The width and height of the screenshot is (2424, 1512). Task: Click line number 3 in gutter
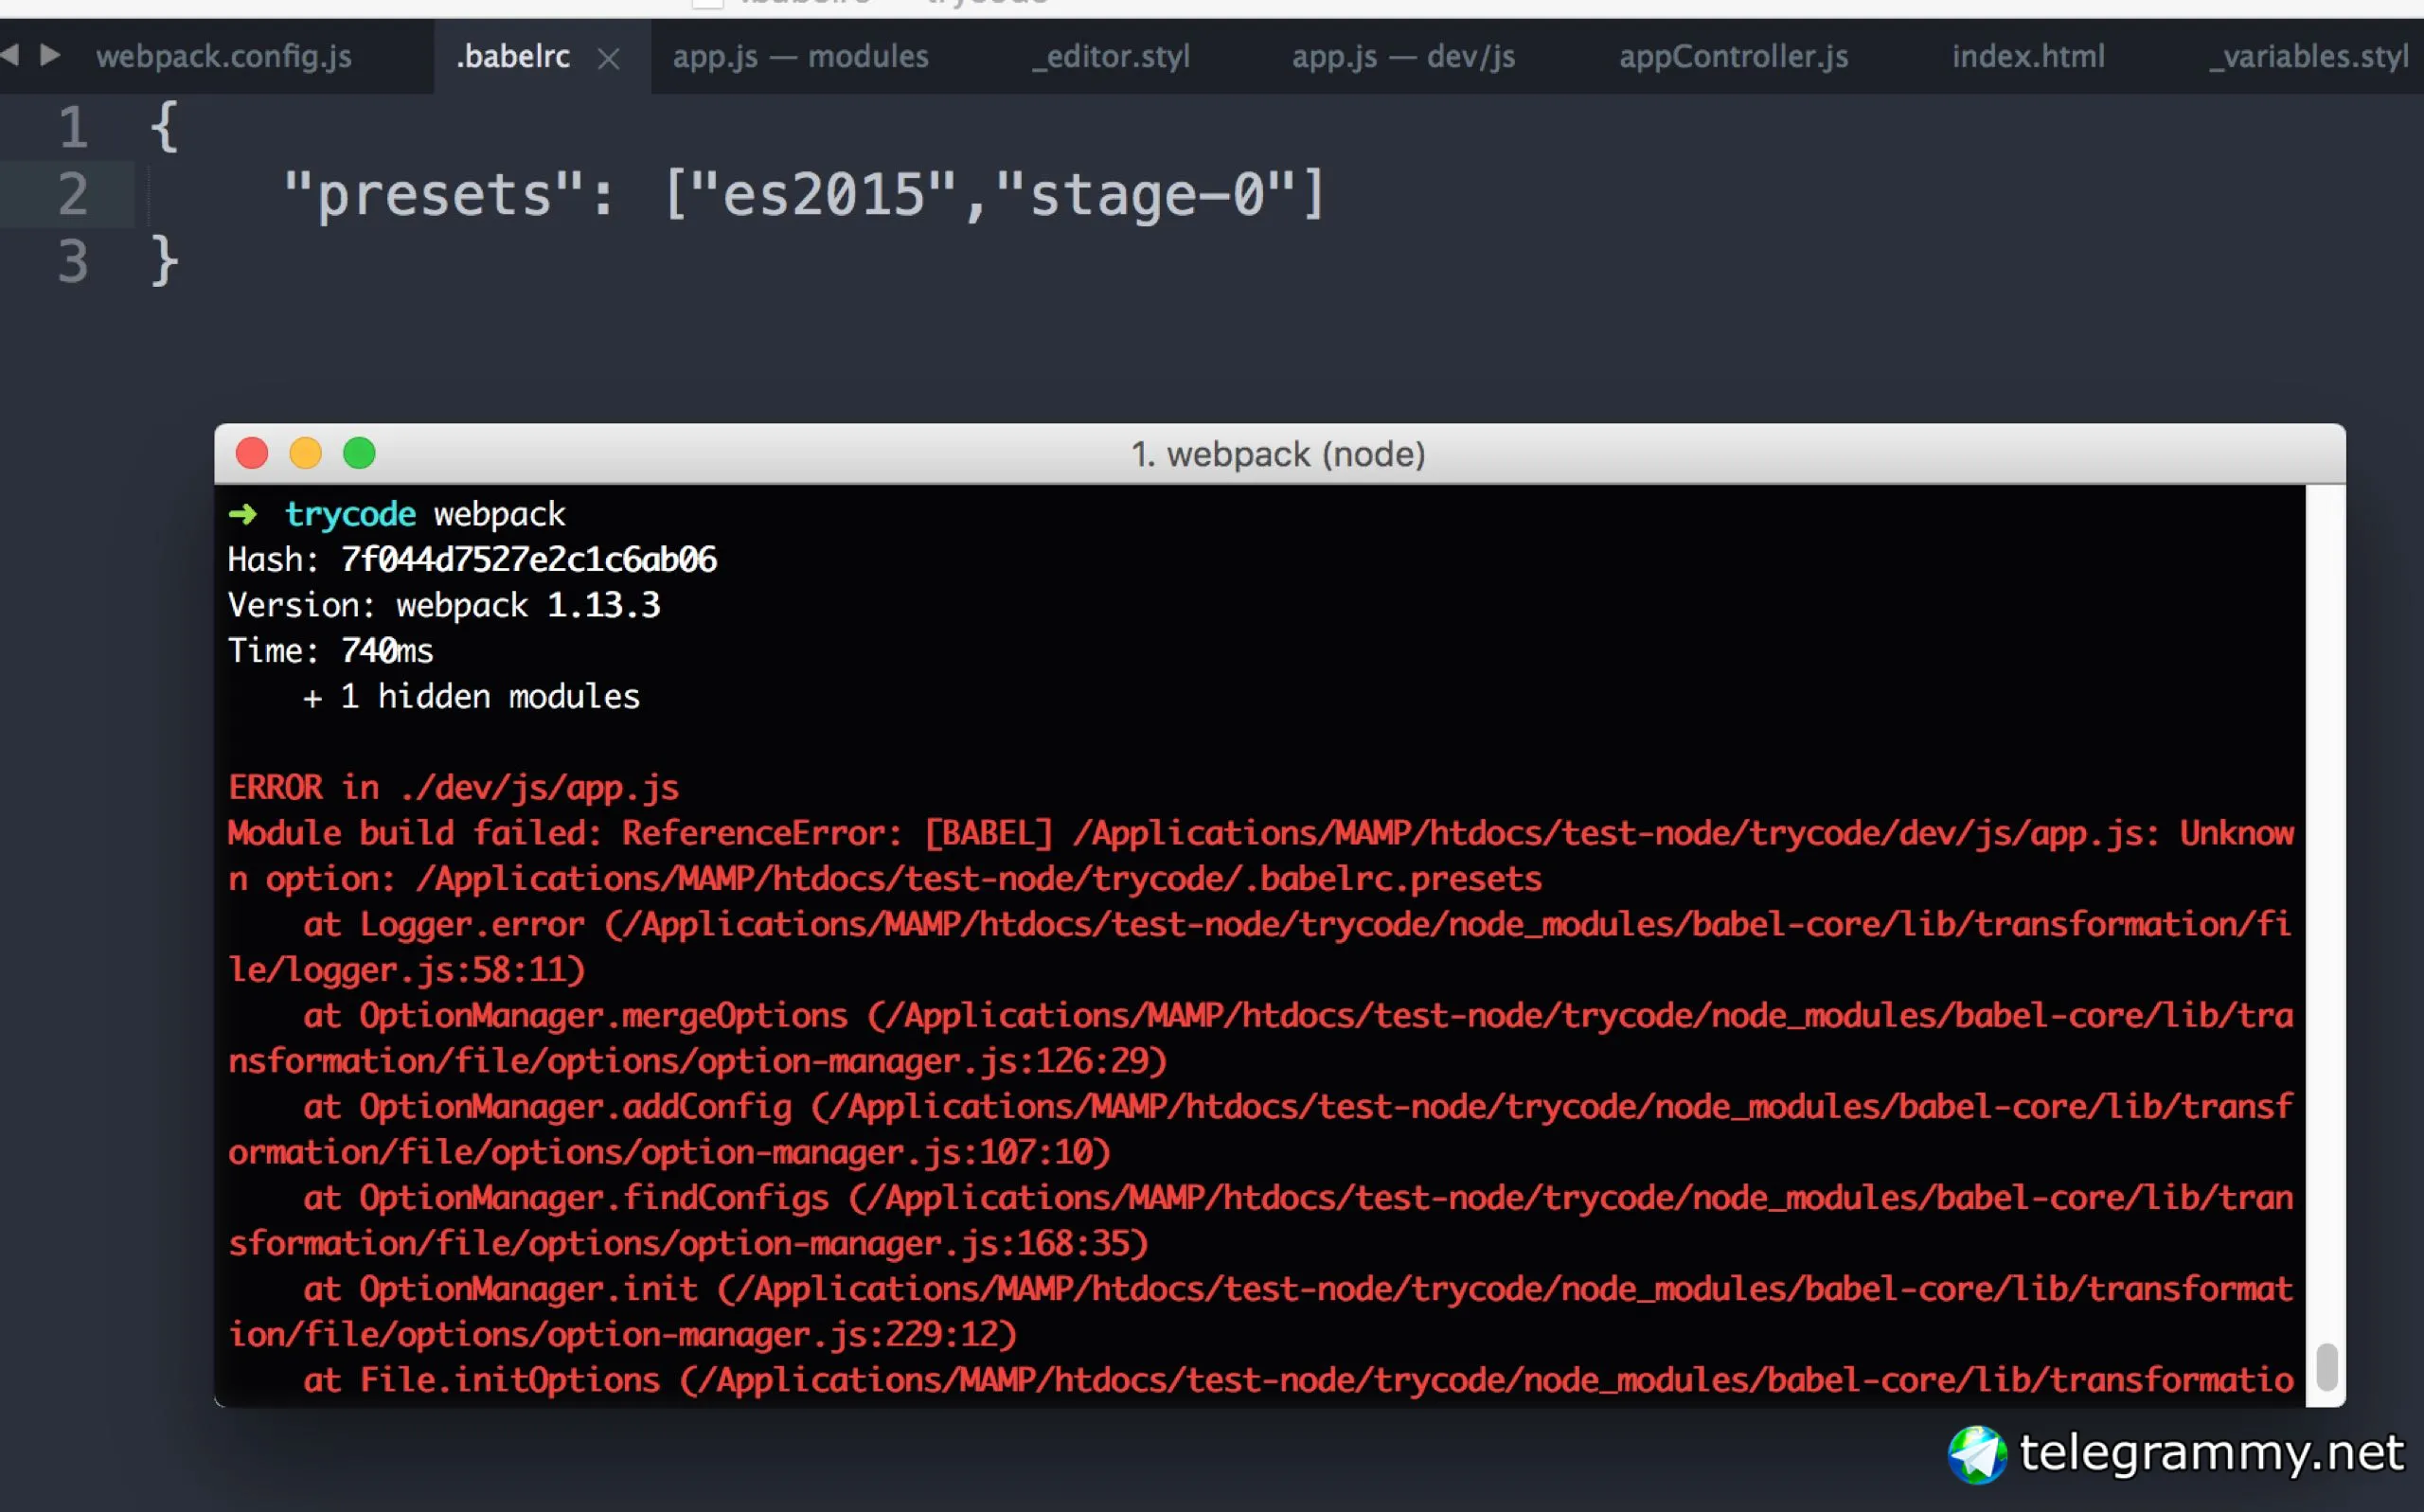(72, 262)
